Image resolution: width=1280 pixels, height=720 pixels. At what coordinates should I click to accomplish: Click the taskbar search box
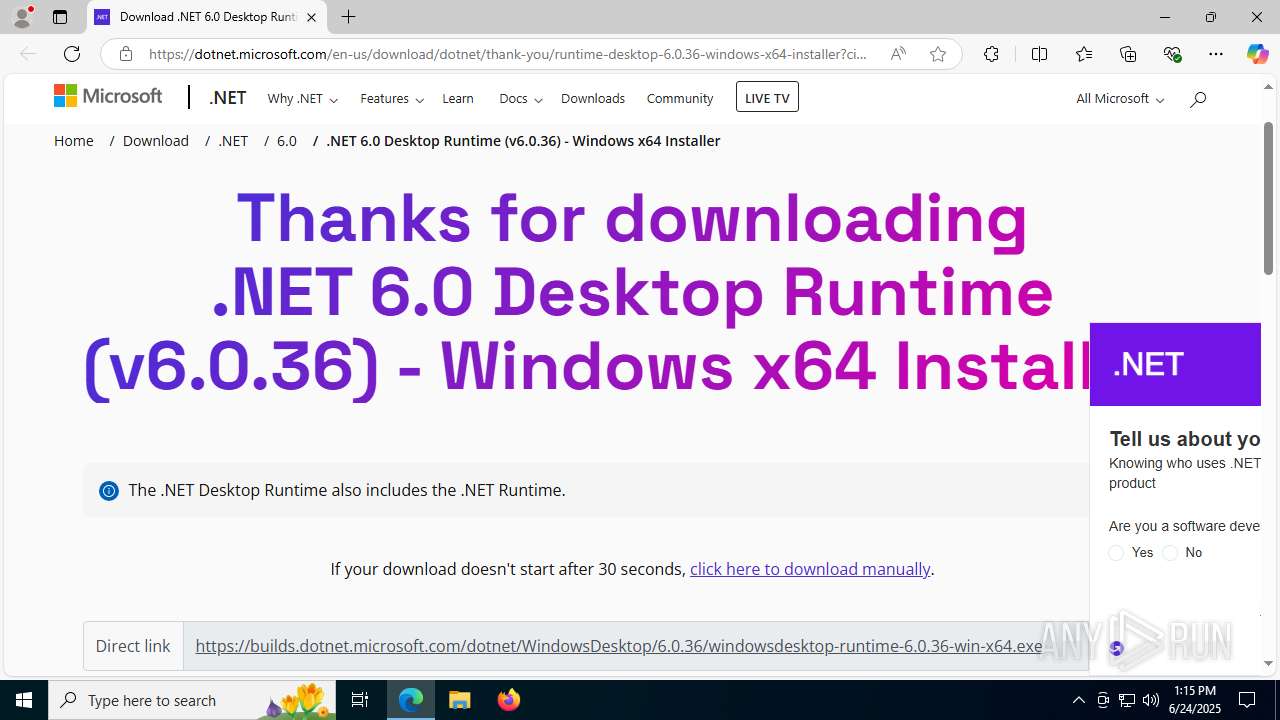[192, 700]
